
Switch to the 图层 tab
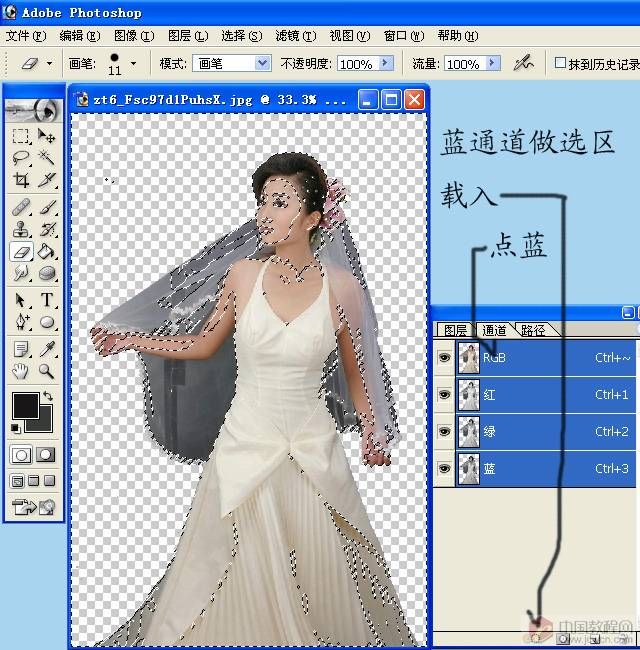pyautogui.click(x=455, y=330)
